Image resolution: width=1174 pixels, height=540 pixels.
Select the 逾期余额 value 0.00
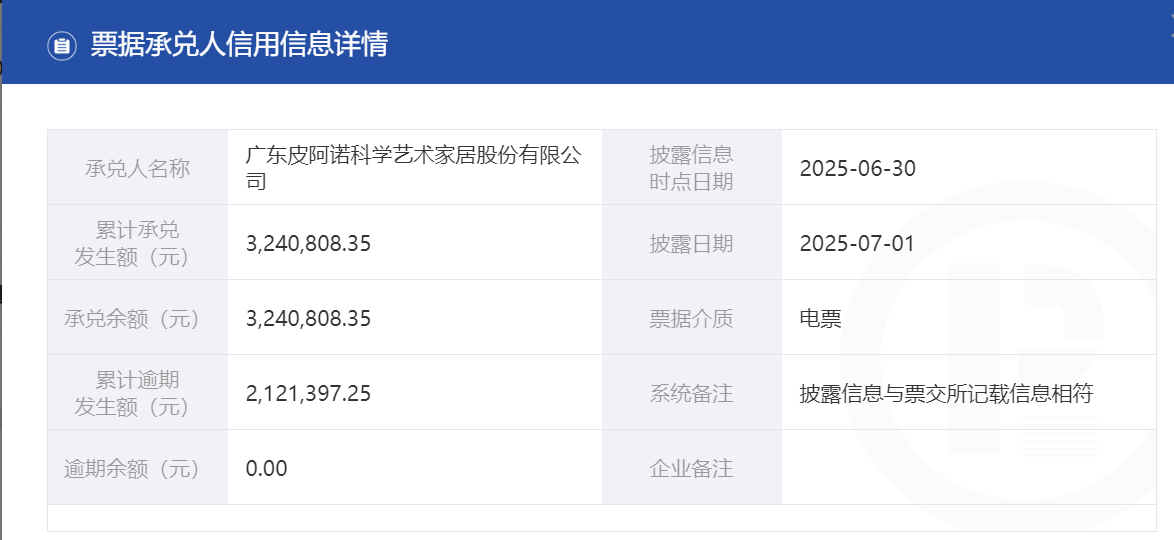pyautogui.click(x=266, y=468)
